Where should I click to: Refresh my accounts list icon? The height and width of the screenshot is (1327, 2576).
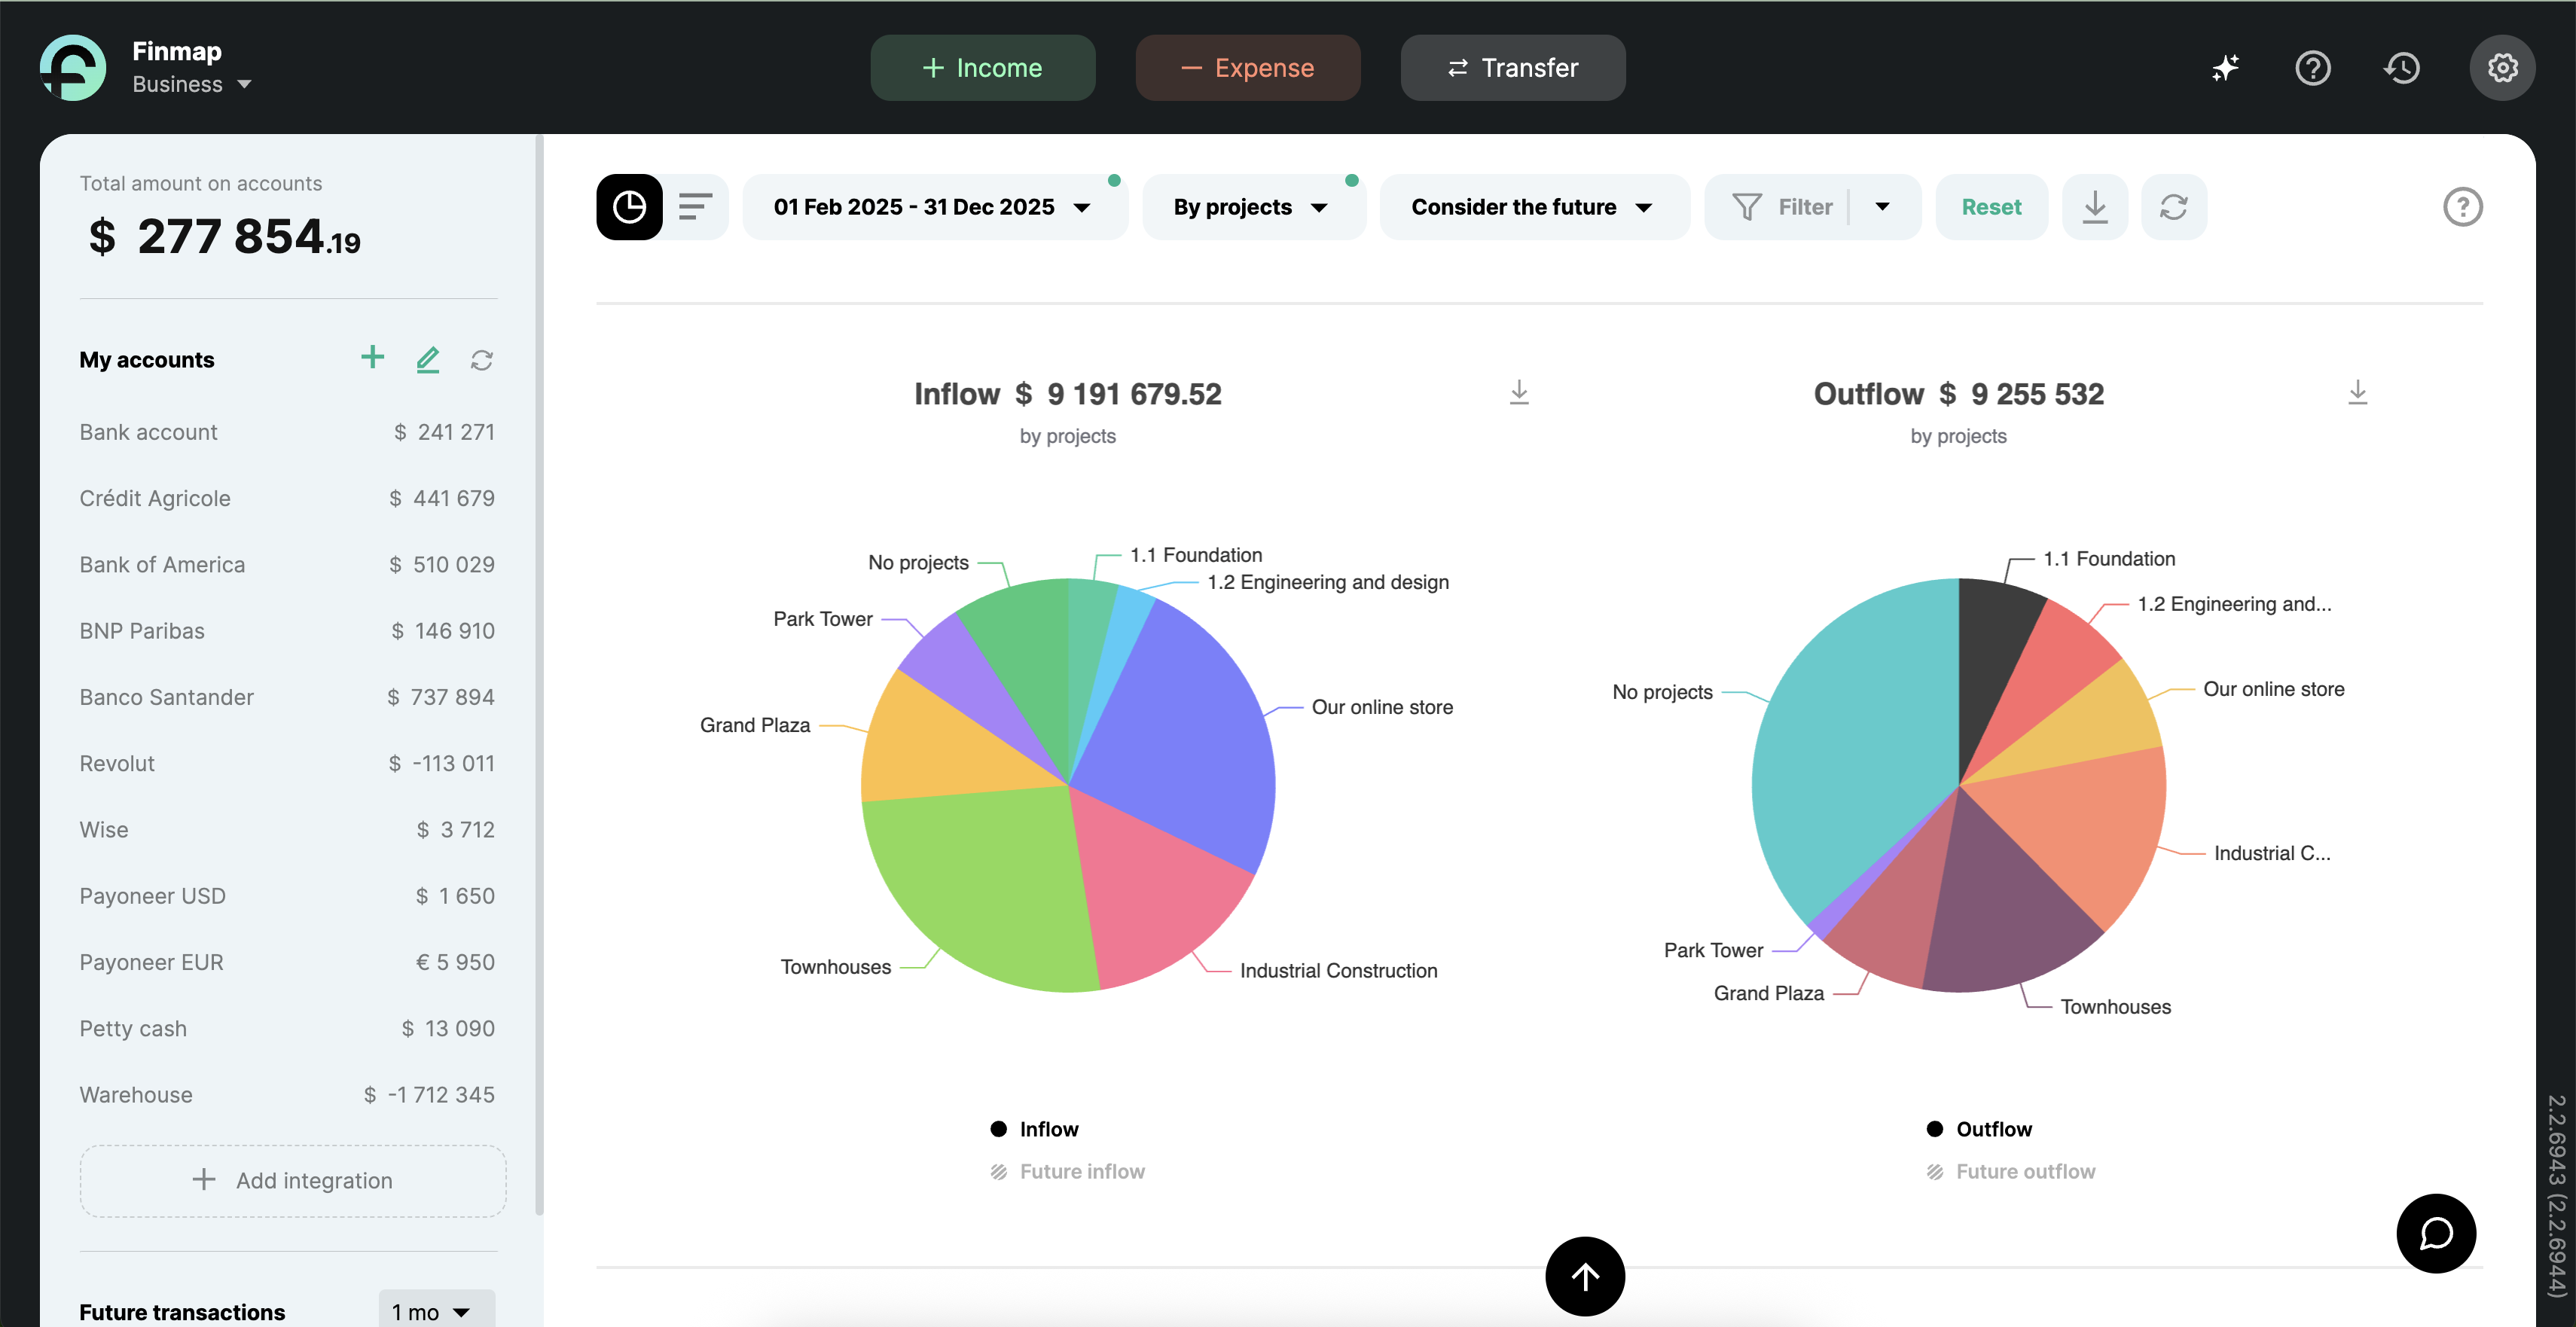(x=482, y=360)
